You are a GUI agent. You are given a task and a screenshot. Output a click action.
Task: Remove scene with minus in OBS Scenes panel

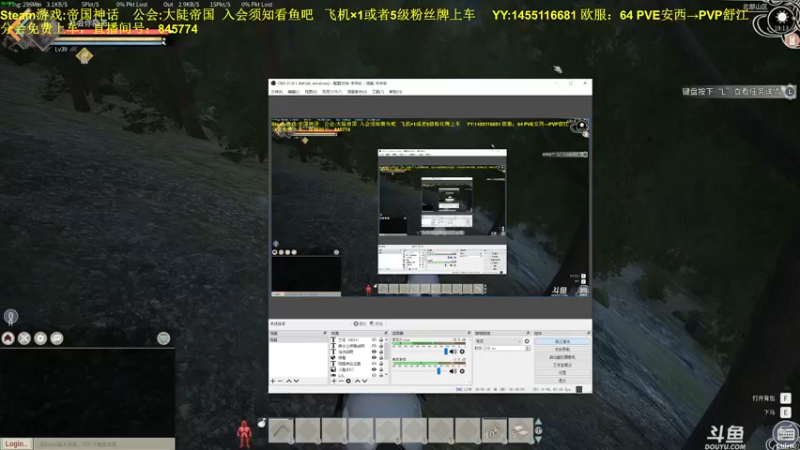pos(280,381)
